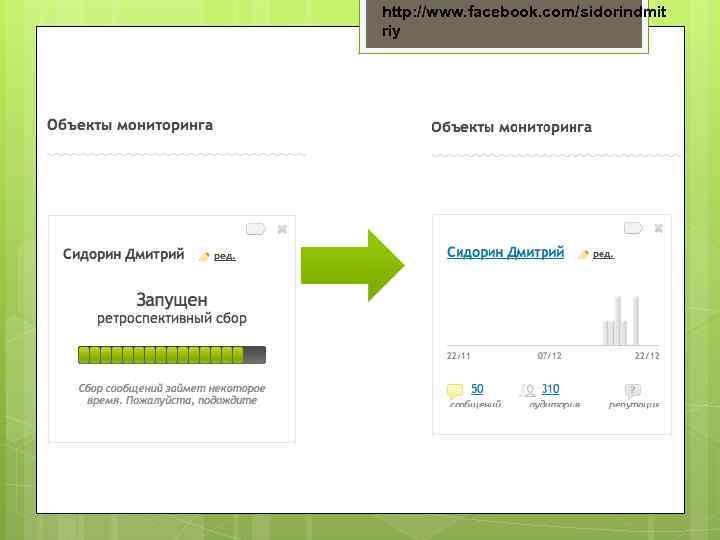Click the 'Сбор сообщений займет некоторое время' note
This screenshot has height=540, width=720.
click(172, 394)
